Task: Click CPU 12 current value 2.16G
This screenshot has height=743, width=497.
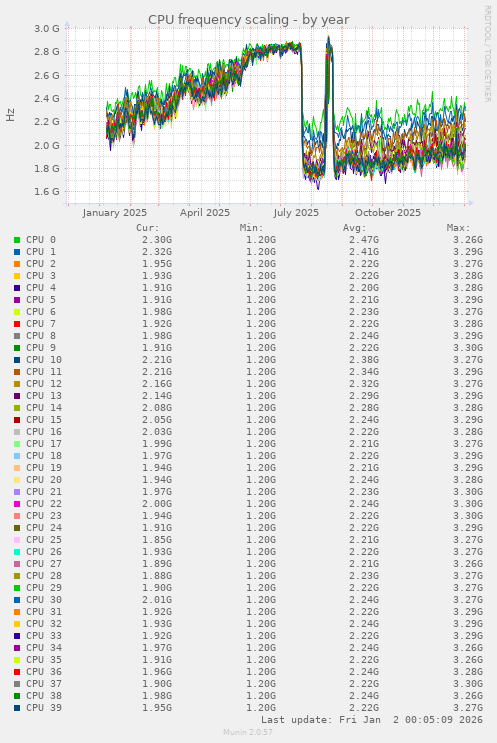Action: [x=157, y=384]
